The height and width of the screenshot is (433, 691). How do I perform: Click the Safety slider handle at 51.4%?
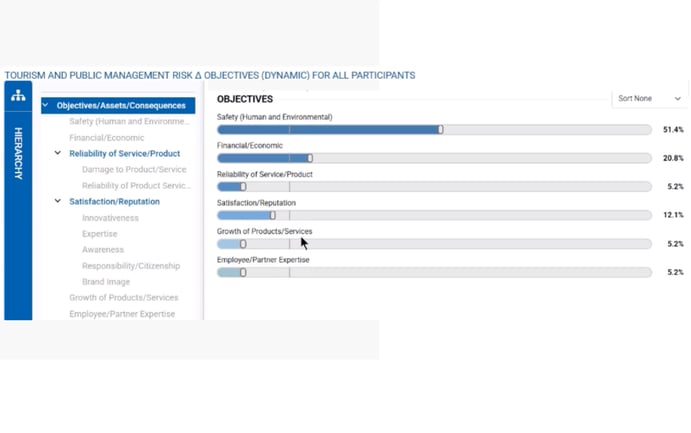click(x=440, y=130)
